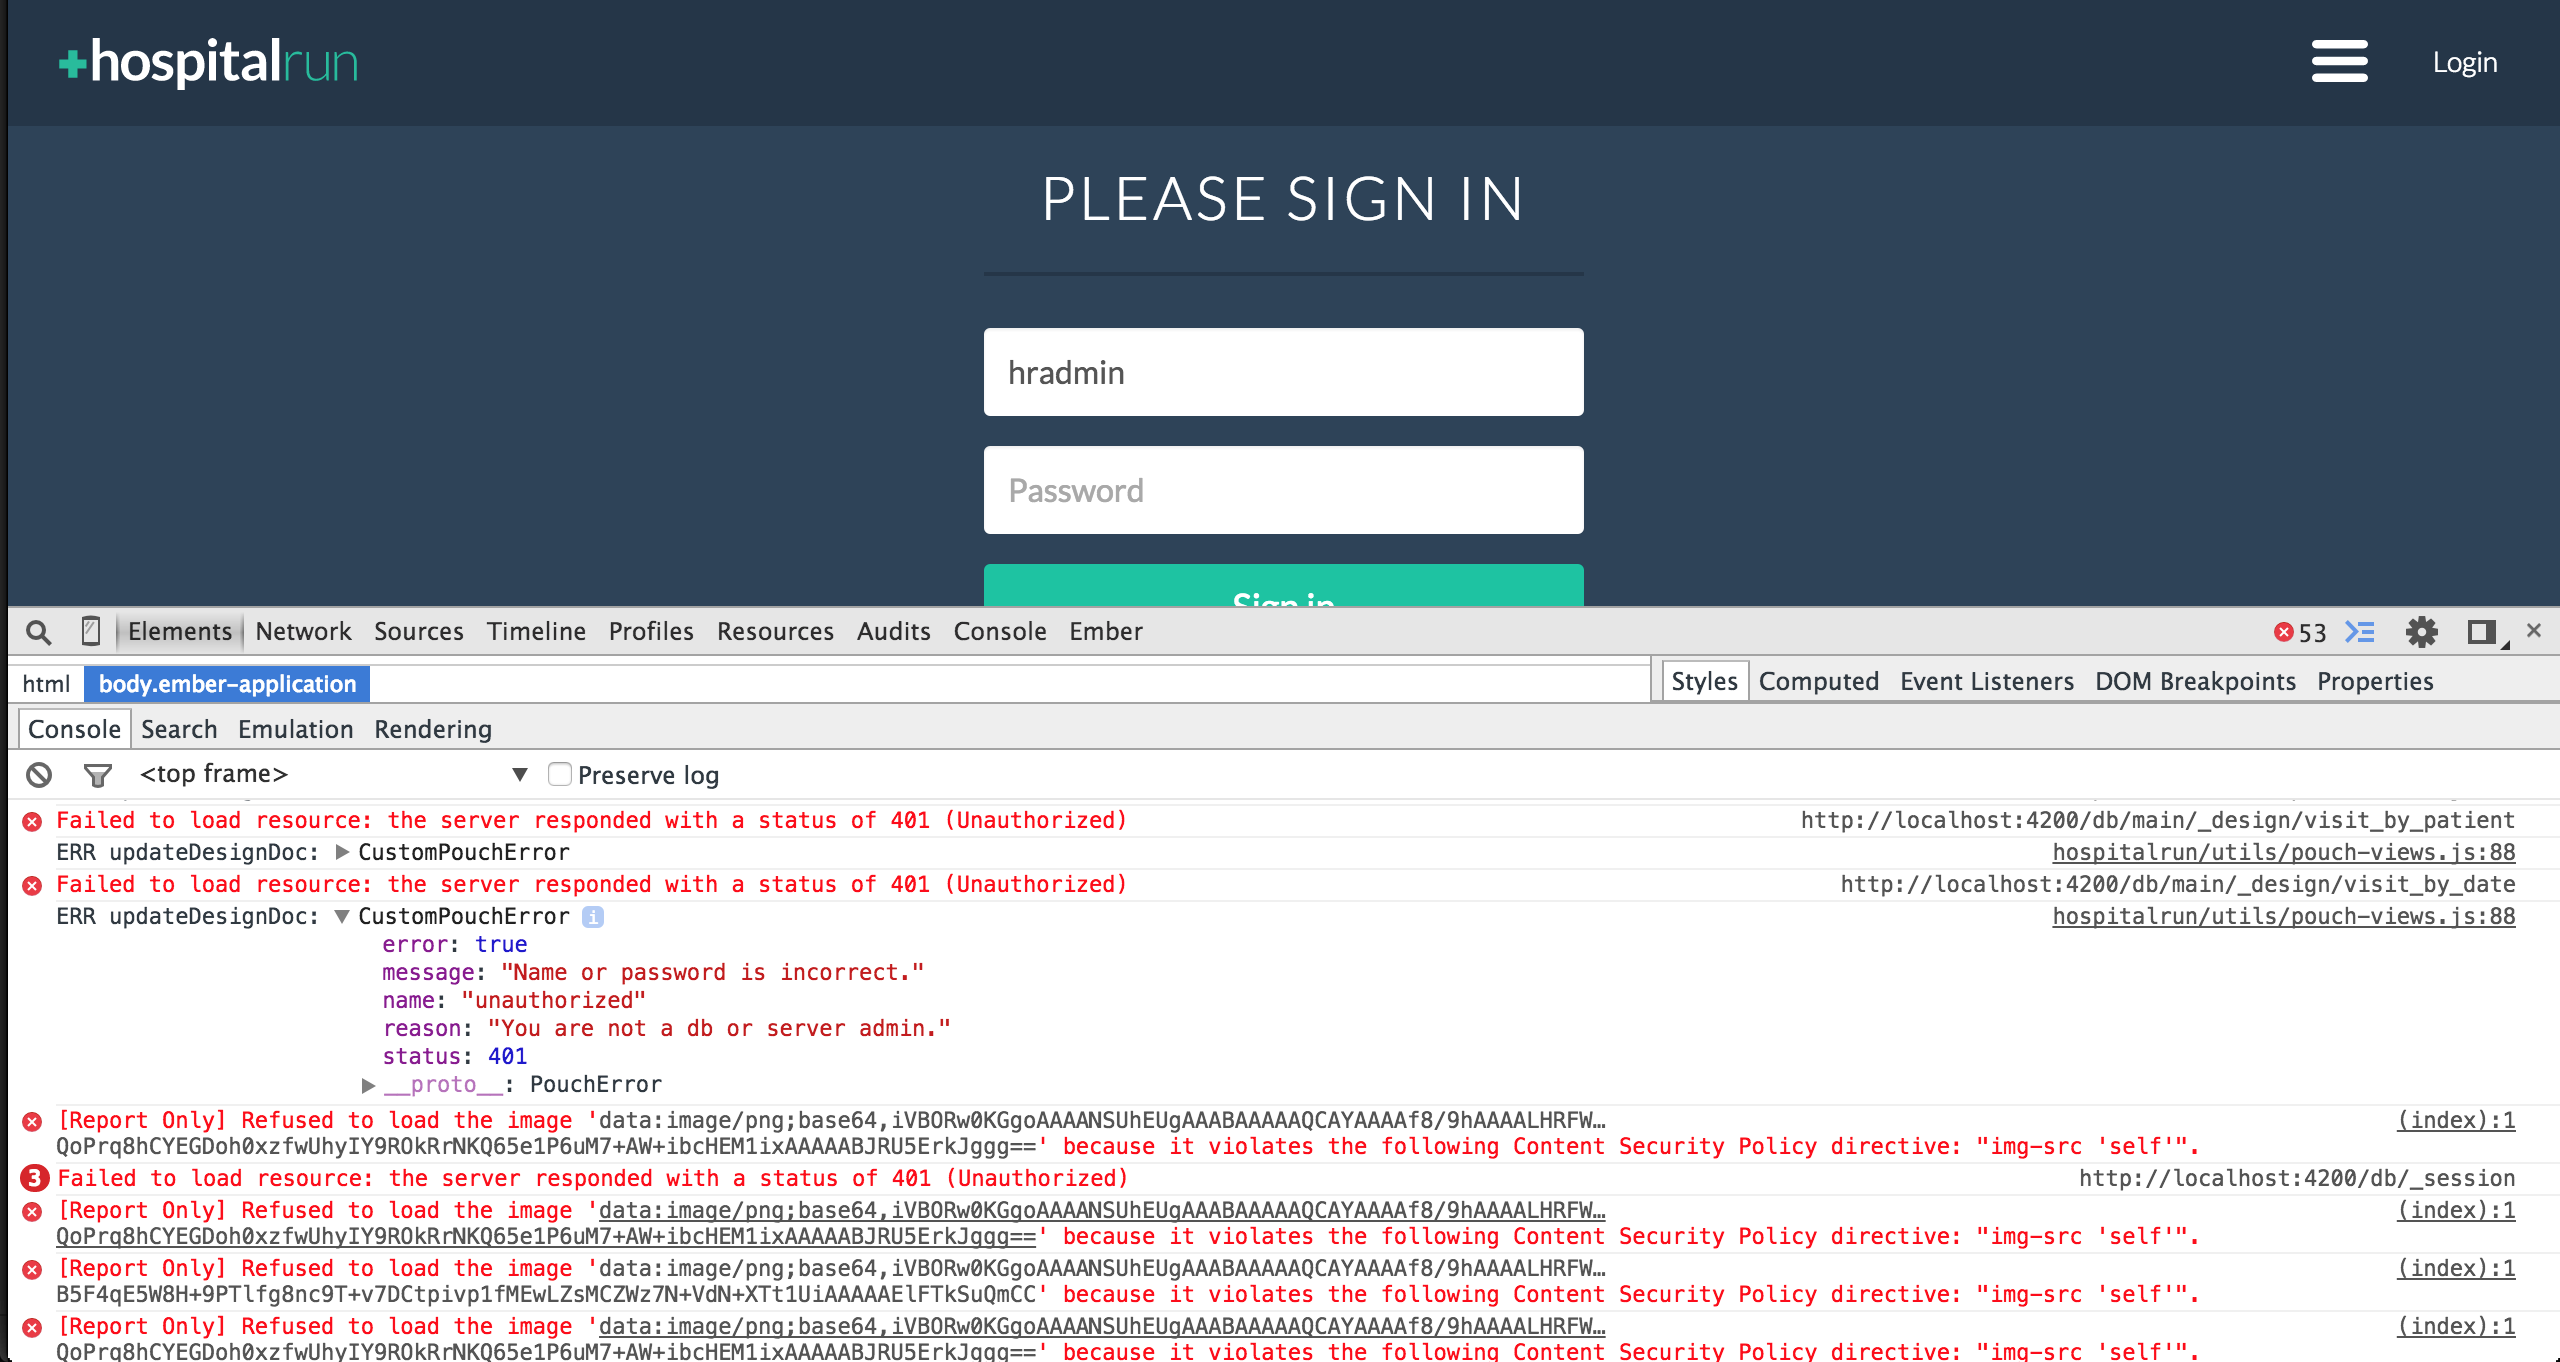This screenshot has height=1362, width=2560.
Task: Collapse the expanded CustomPouchError object
Action: [342, 916]
